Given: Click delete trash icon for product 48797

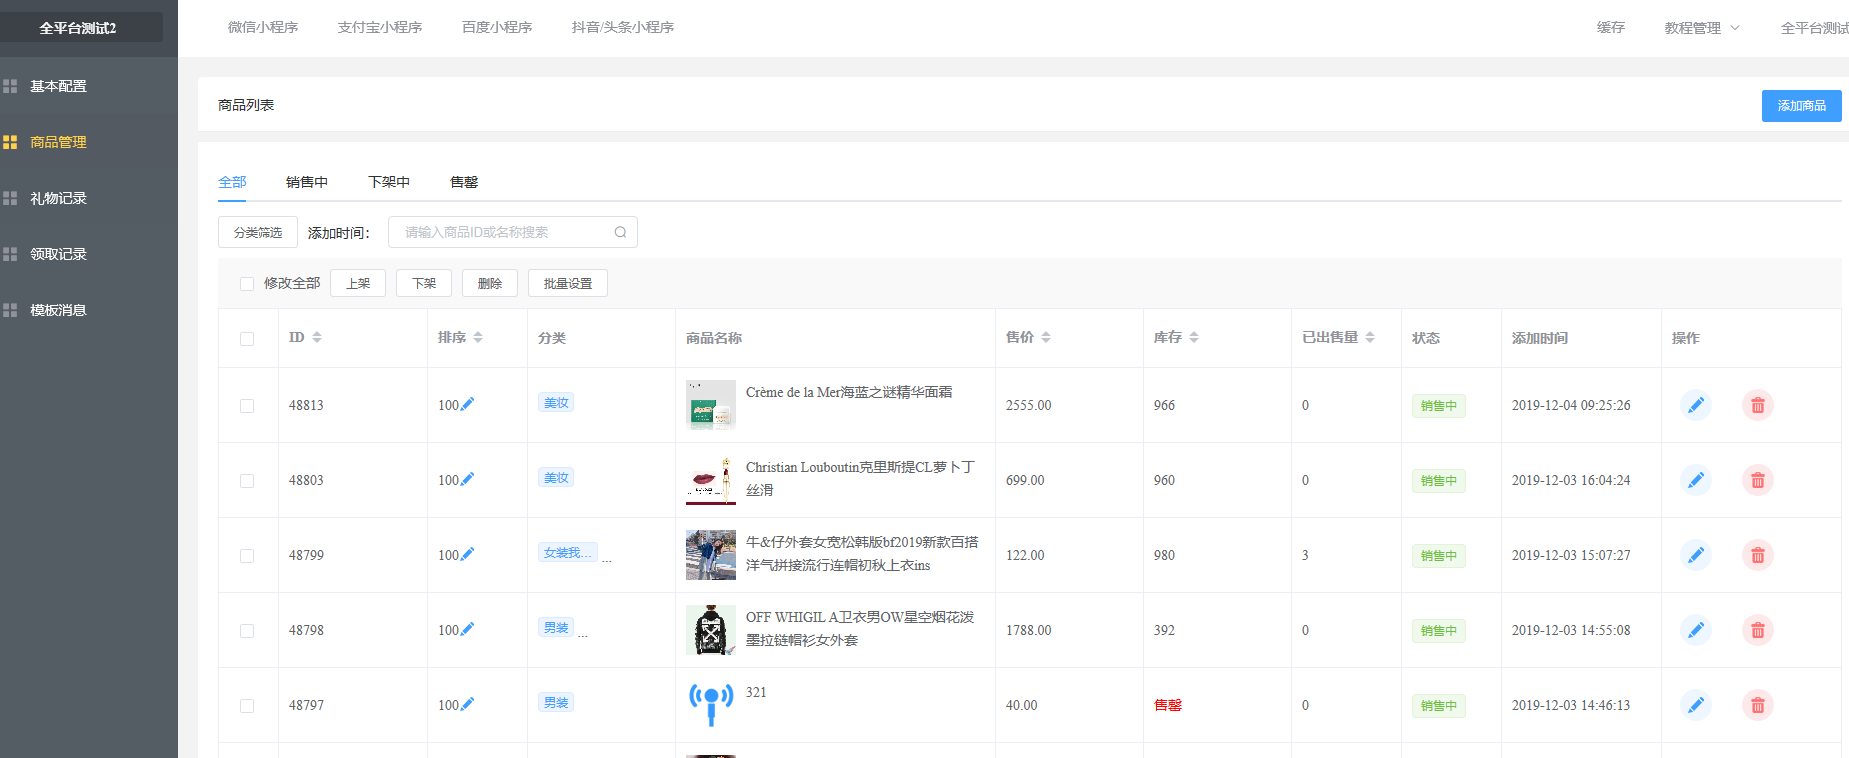Looking at the screenshot, I should point(1757,705).
